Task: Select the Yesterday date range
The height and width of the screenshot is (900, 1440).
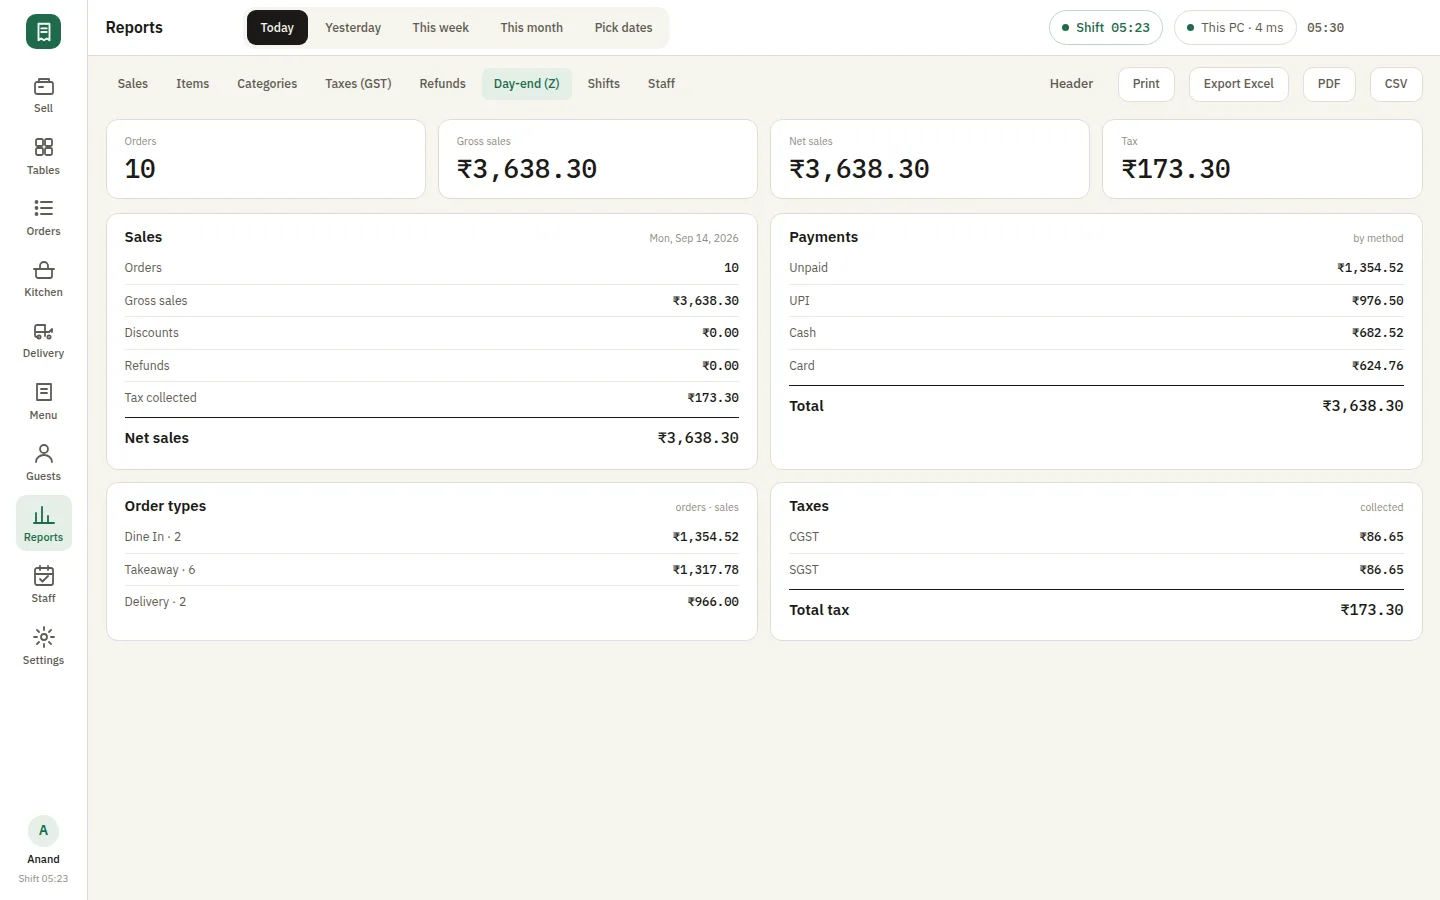Action: pyautogui.click(x=353, y=28)
